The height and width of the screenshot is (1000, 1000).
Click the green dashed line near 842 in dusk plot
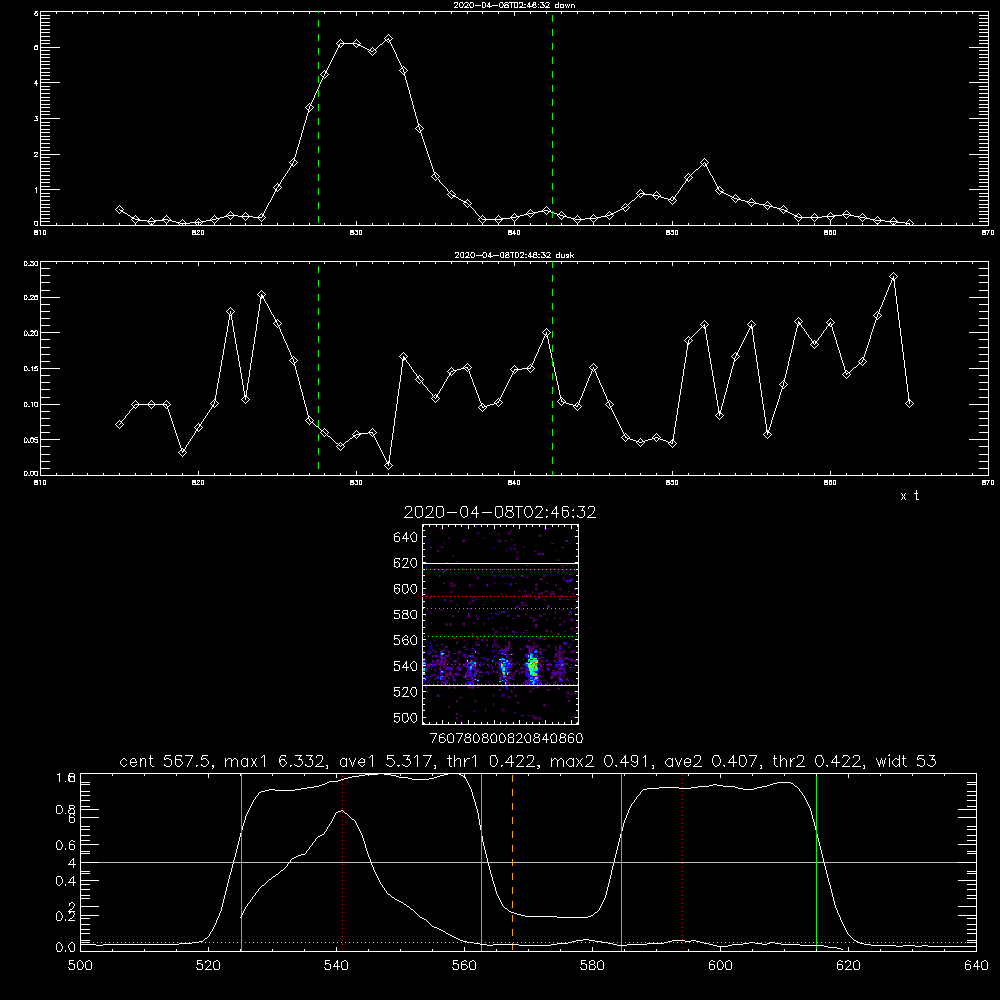point(552,368)
